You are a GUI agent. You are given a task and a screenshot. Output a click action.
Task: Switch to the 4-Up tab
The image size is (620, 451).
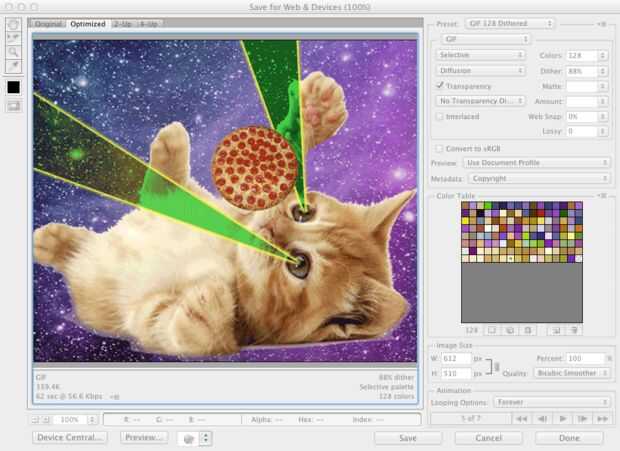[x=149, y=24]
